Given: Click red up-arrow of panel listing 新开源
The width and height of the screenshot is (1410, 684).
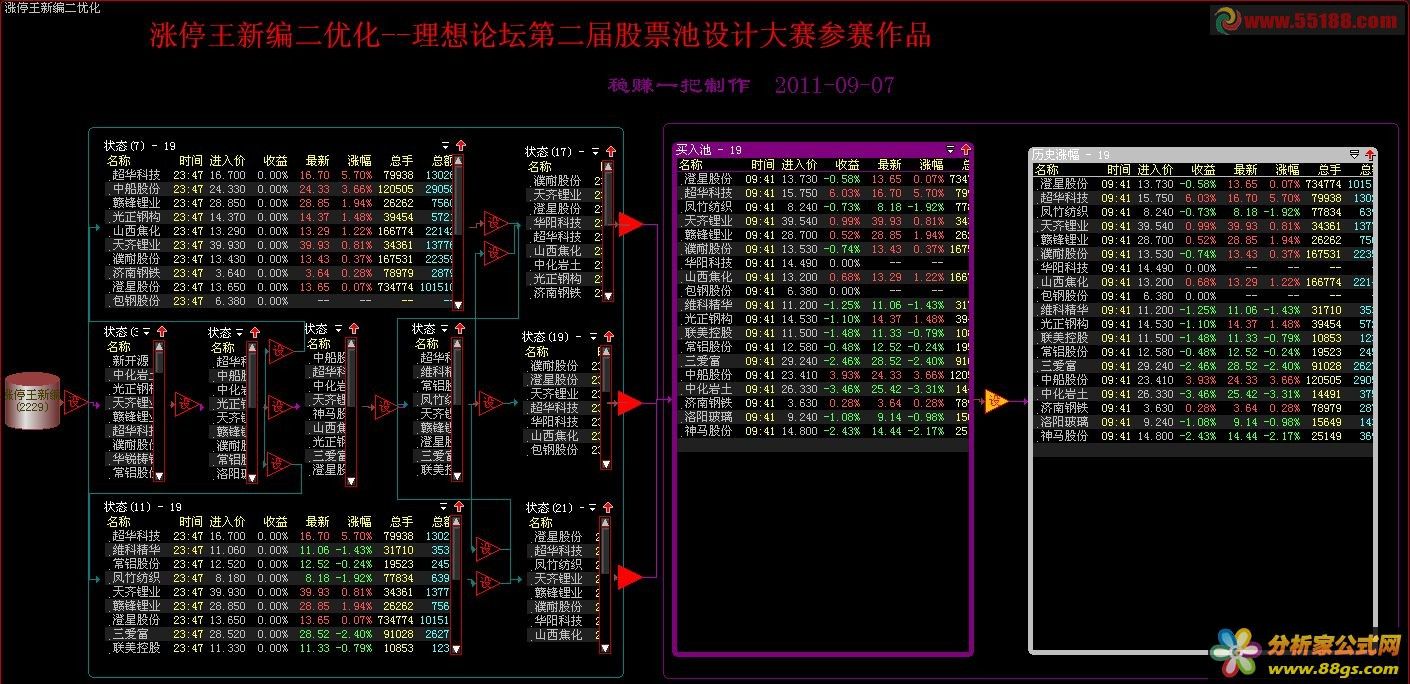Looking at the screenshot, I should (x=161, y=332).
